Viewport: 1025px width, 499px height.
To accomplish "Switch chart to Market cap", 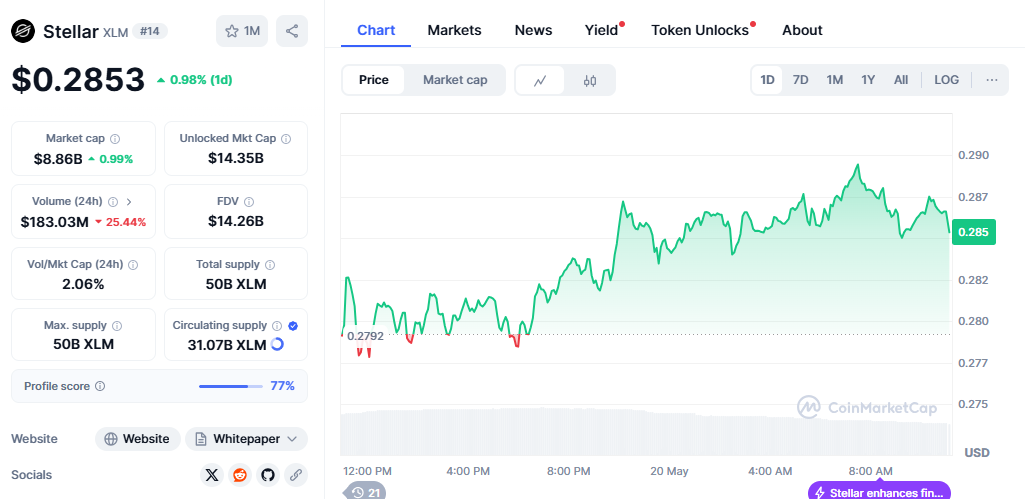I will click(455, 80).
